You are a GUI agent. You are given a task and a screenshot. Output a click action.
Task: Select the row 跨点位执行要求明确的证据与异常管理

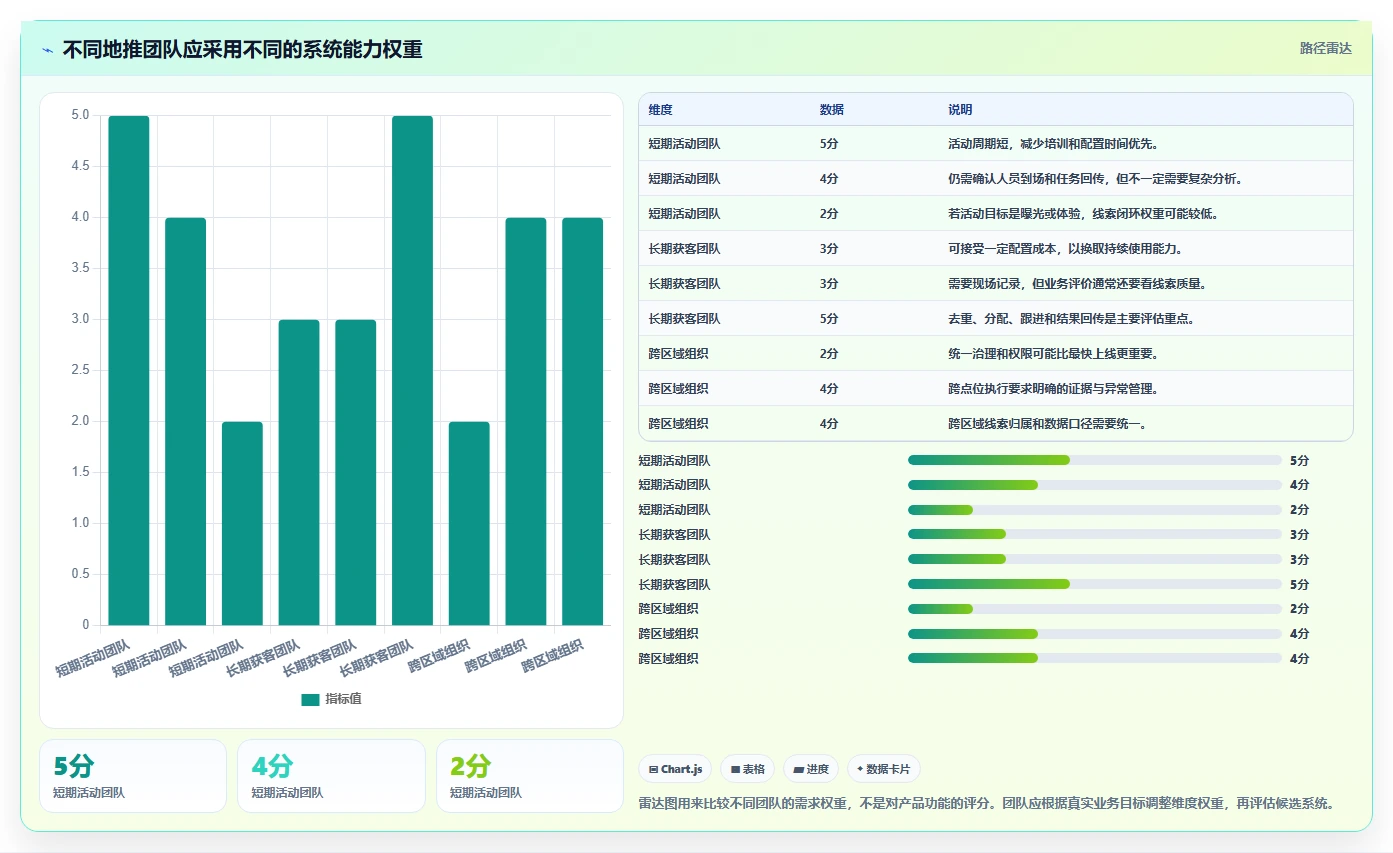point(995,388)
